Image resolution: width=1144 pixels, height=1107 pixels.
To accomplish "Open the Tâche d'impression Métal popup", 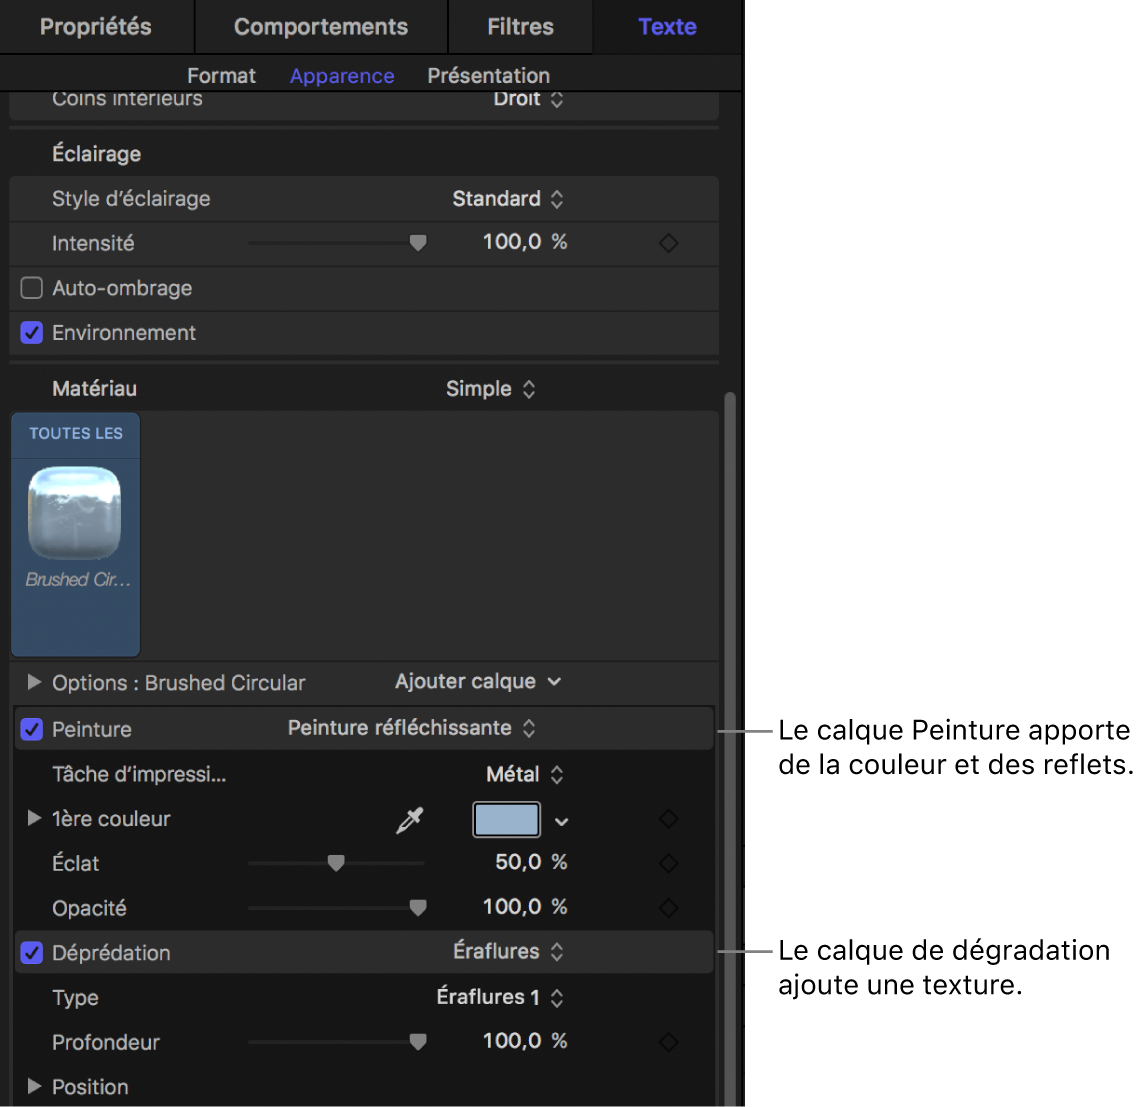I will pos(525,774).
